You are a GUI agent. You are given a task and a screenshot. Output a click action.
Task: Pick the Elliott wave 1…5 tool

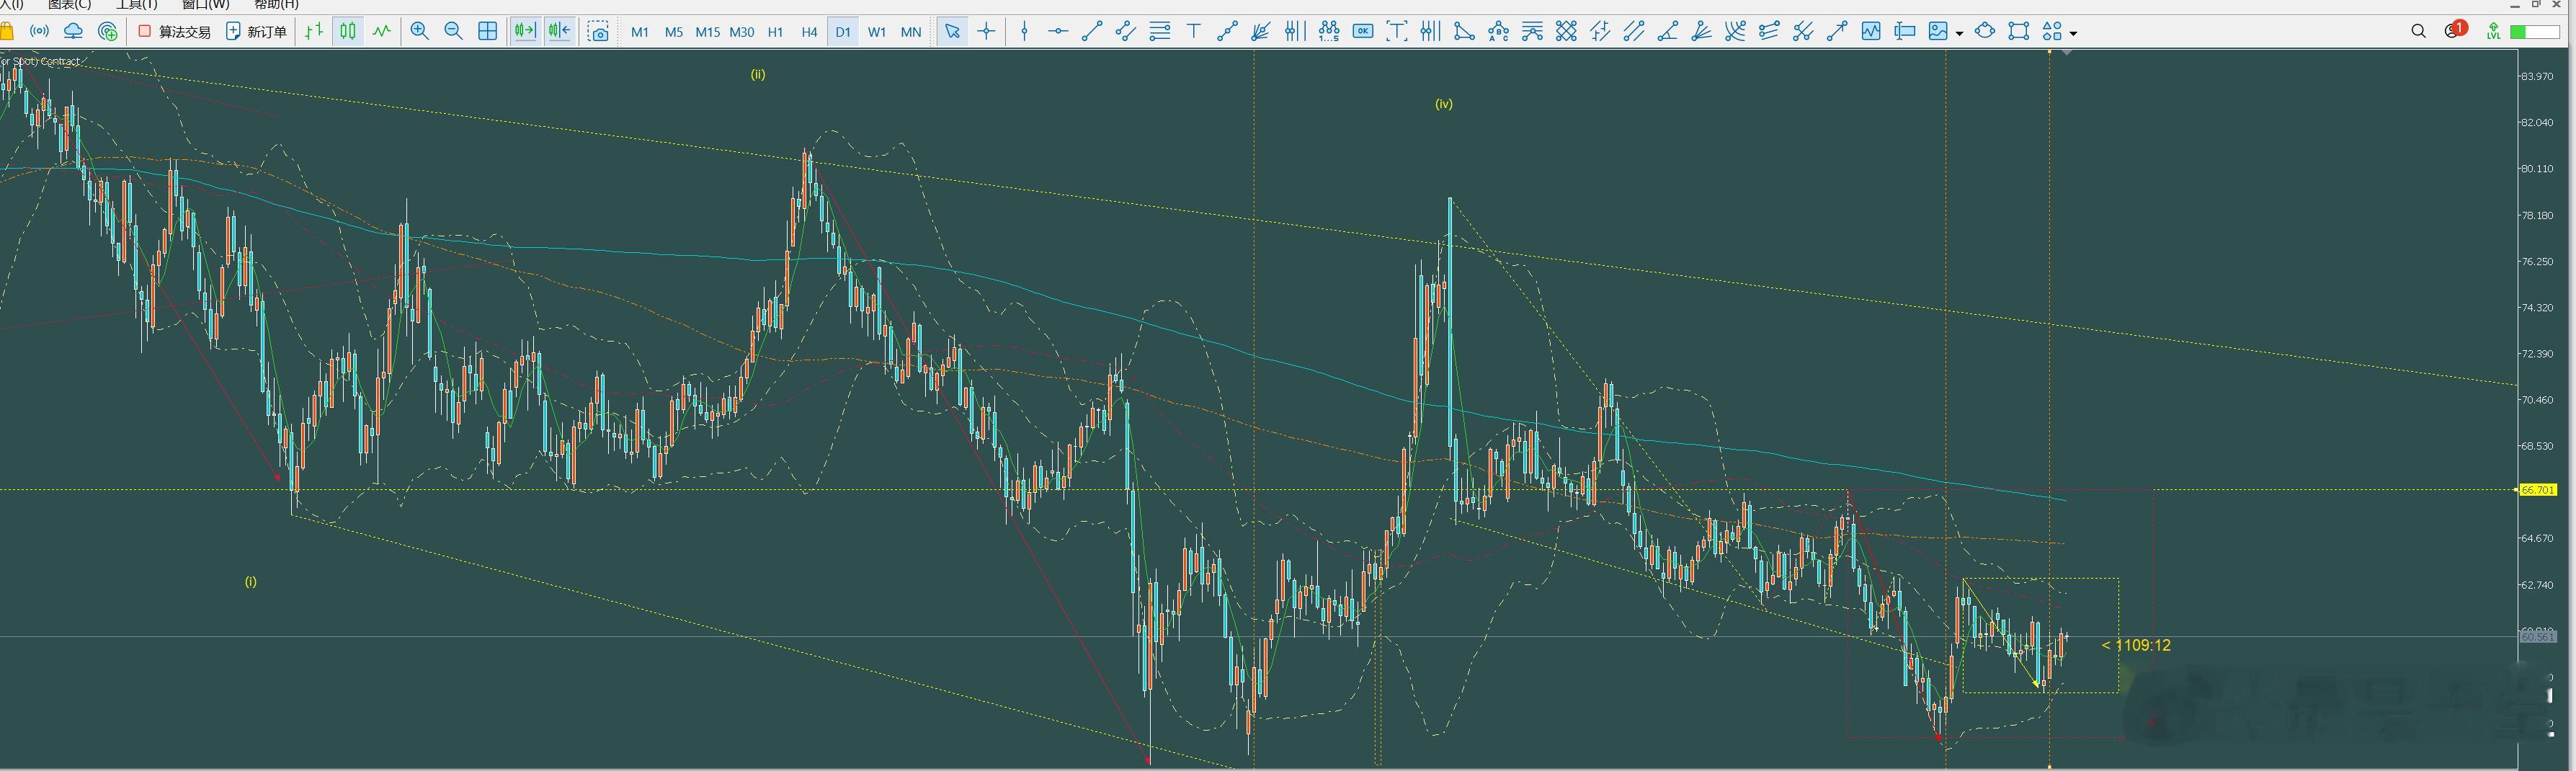pyautogui.click(x=1329, y=32)
